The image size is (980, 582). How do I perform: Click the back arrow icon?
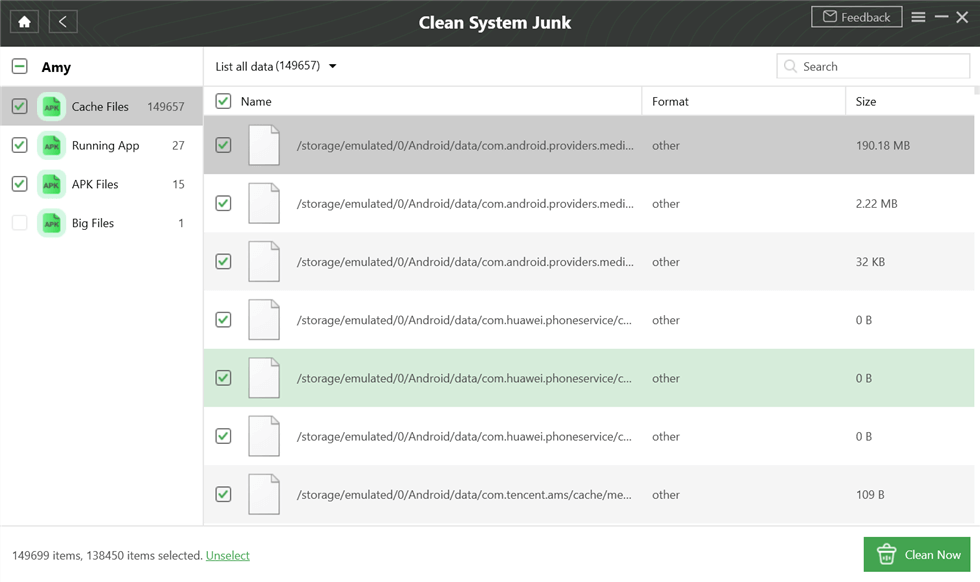(x=62, y=21)
